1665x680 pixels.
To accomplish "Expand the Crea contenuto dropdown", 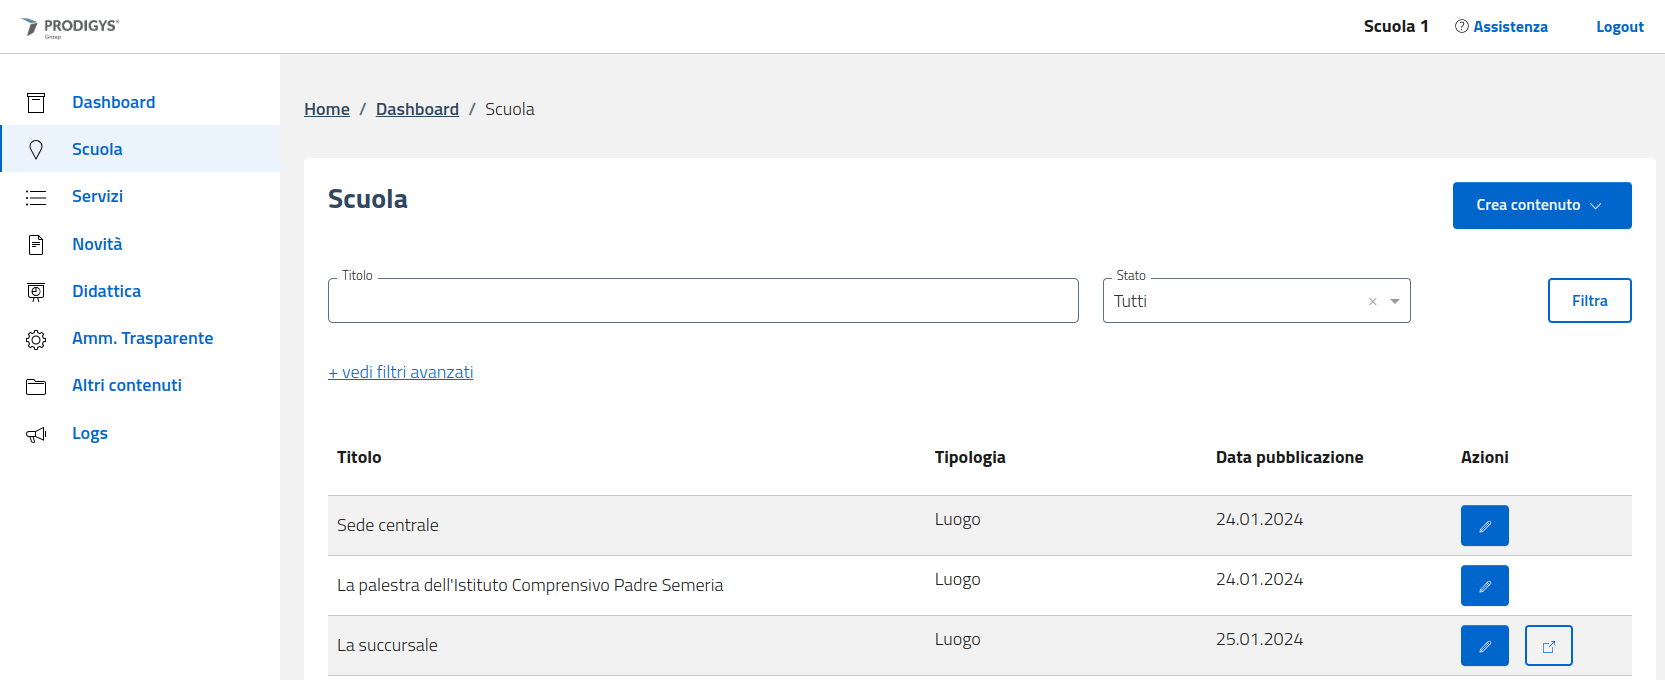I will 1541,205.
